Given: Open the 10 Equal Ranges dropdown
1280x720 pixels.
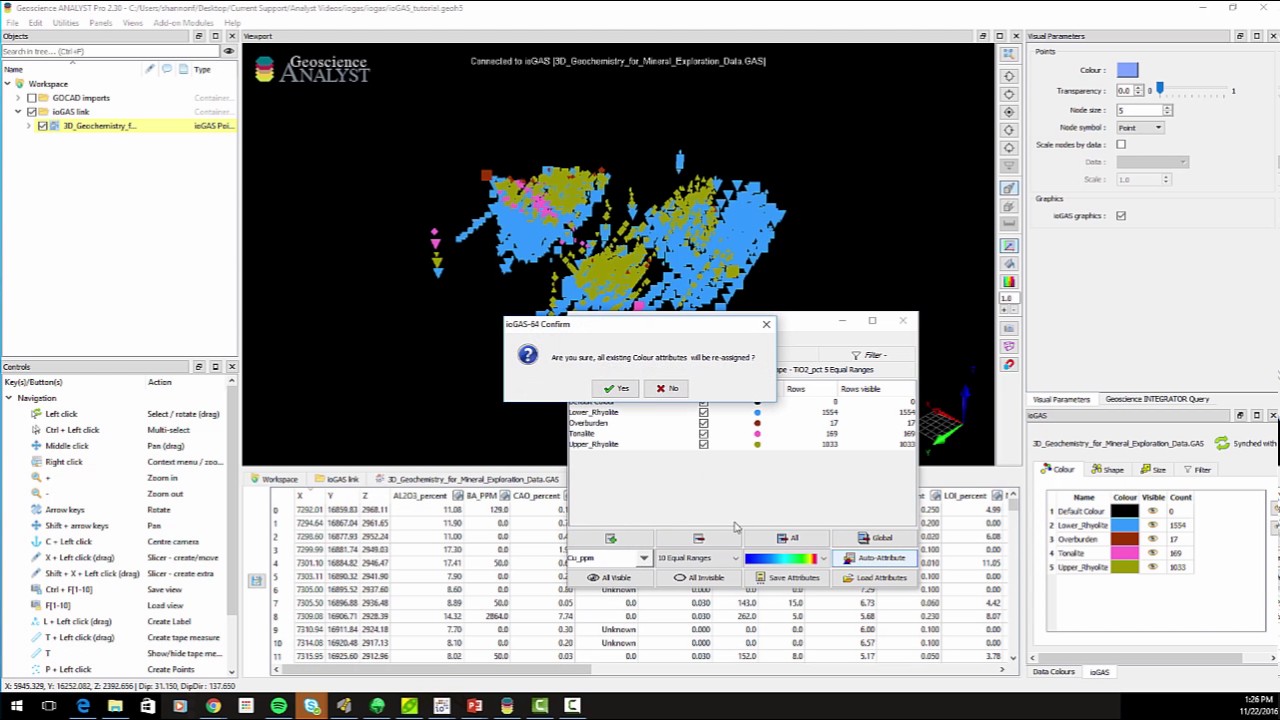Looking at the screenshot, I should pyautogui.click(x=698, y=558).
